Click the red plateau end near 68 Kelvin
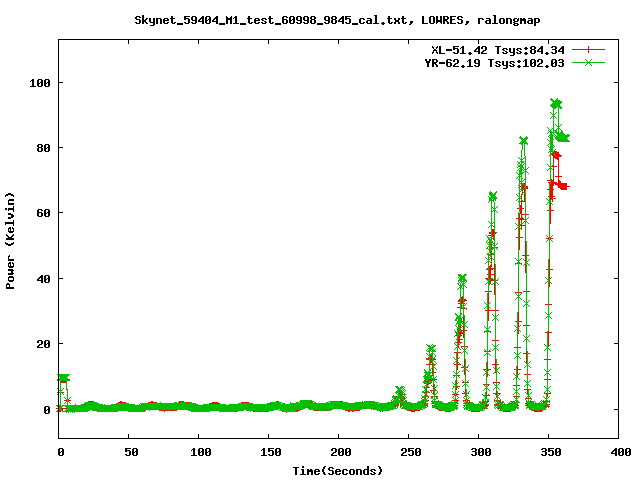 pyautogui.click(x=564, y=187)
